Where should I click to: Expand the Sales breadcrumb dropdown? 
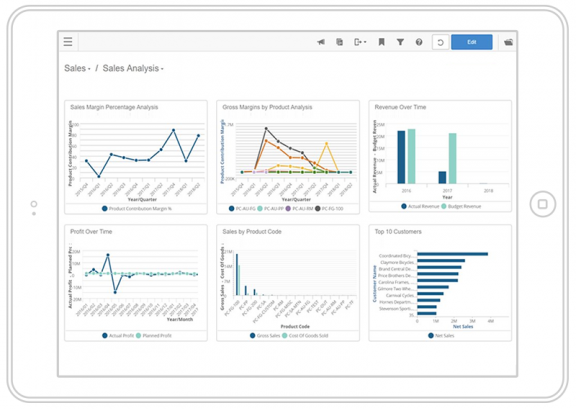point(77,68)
